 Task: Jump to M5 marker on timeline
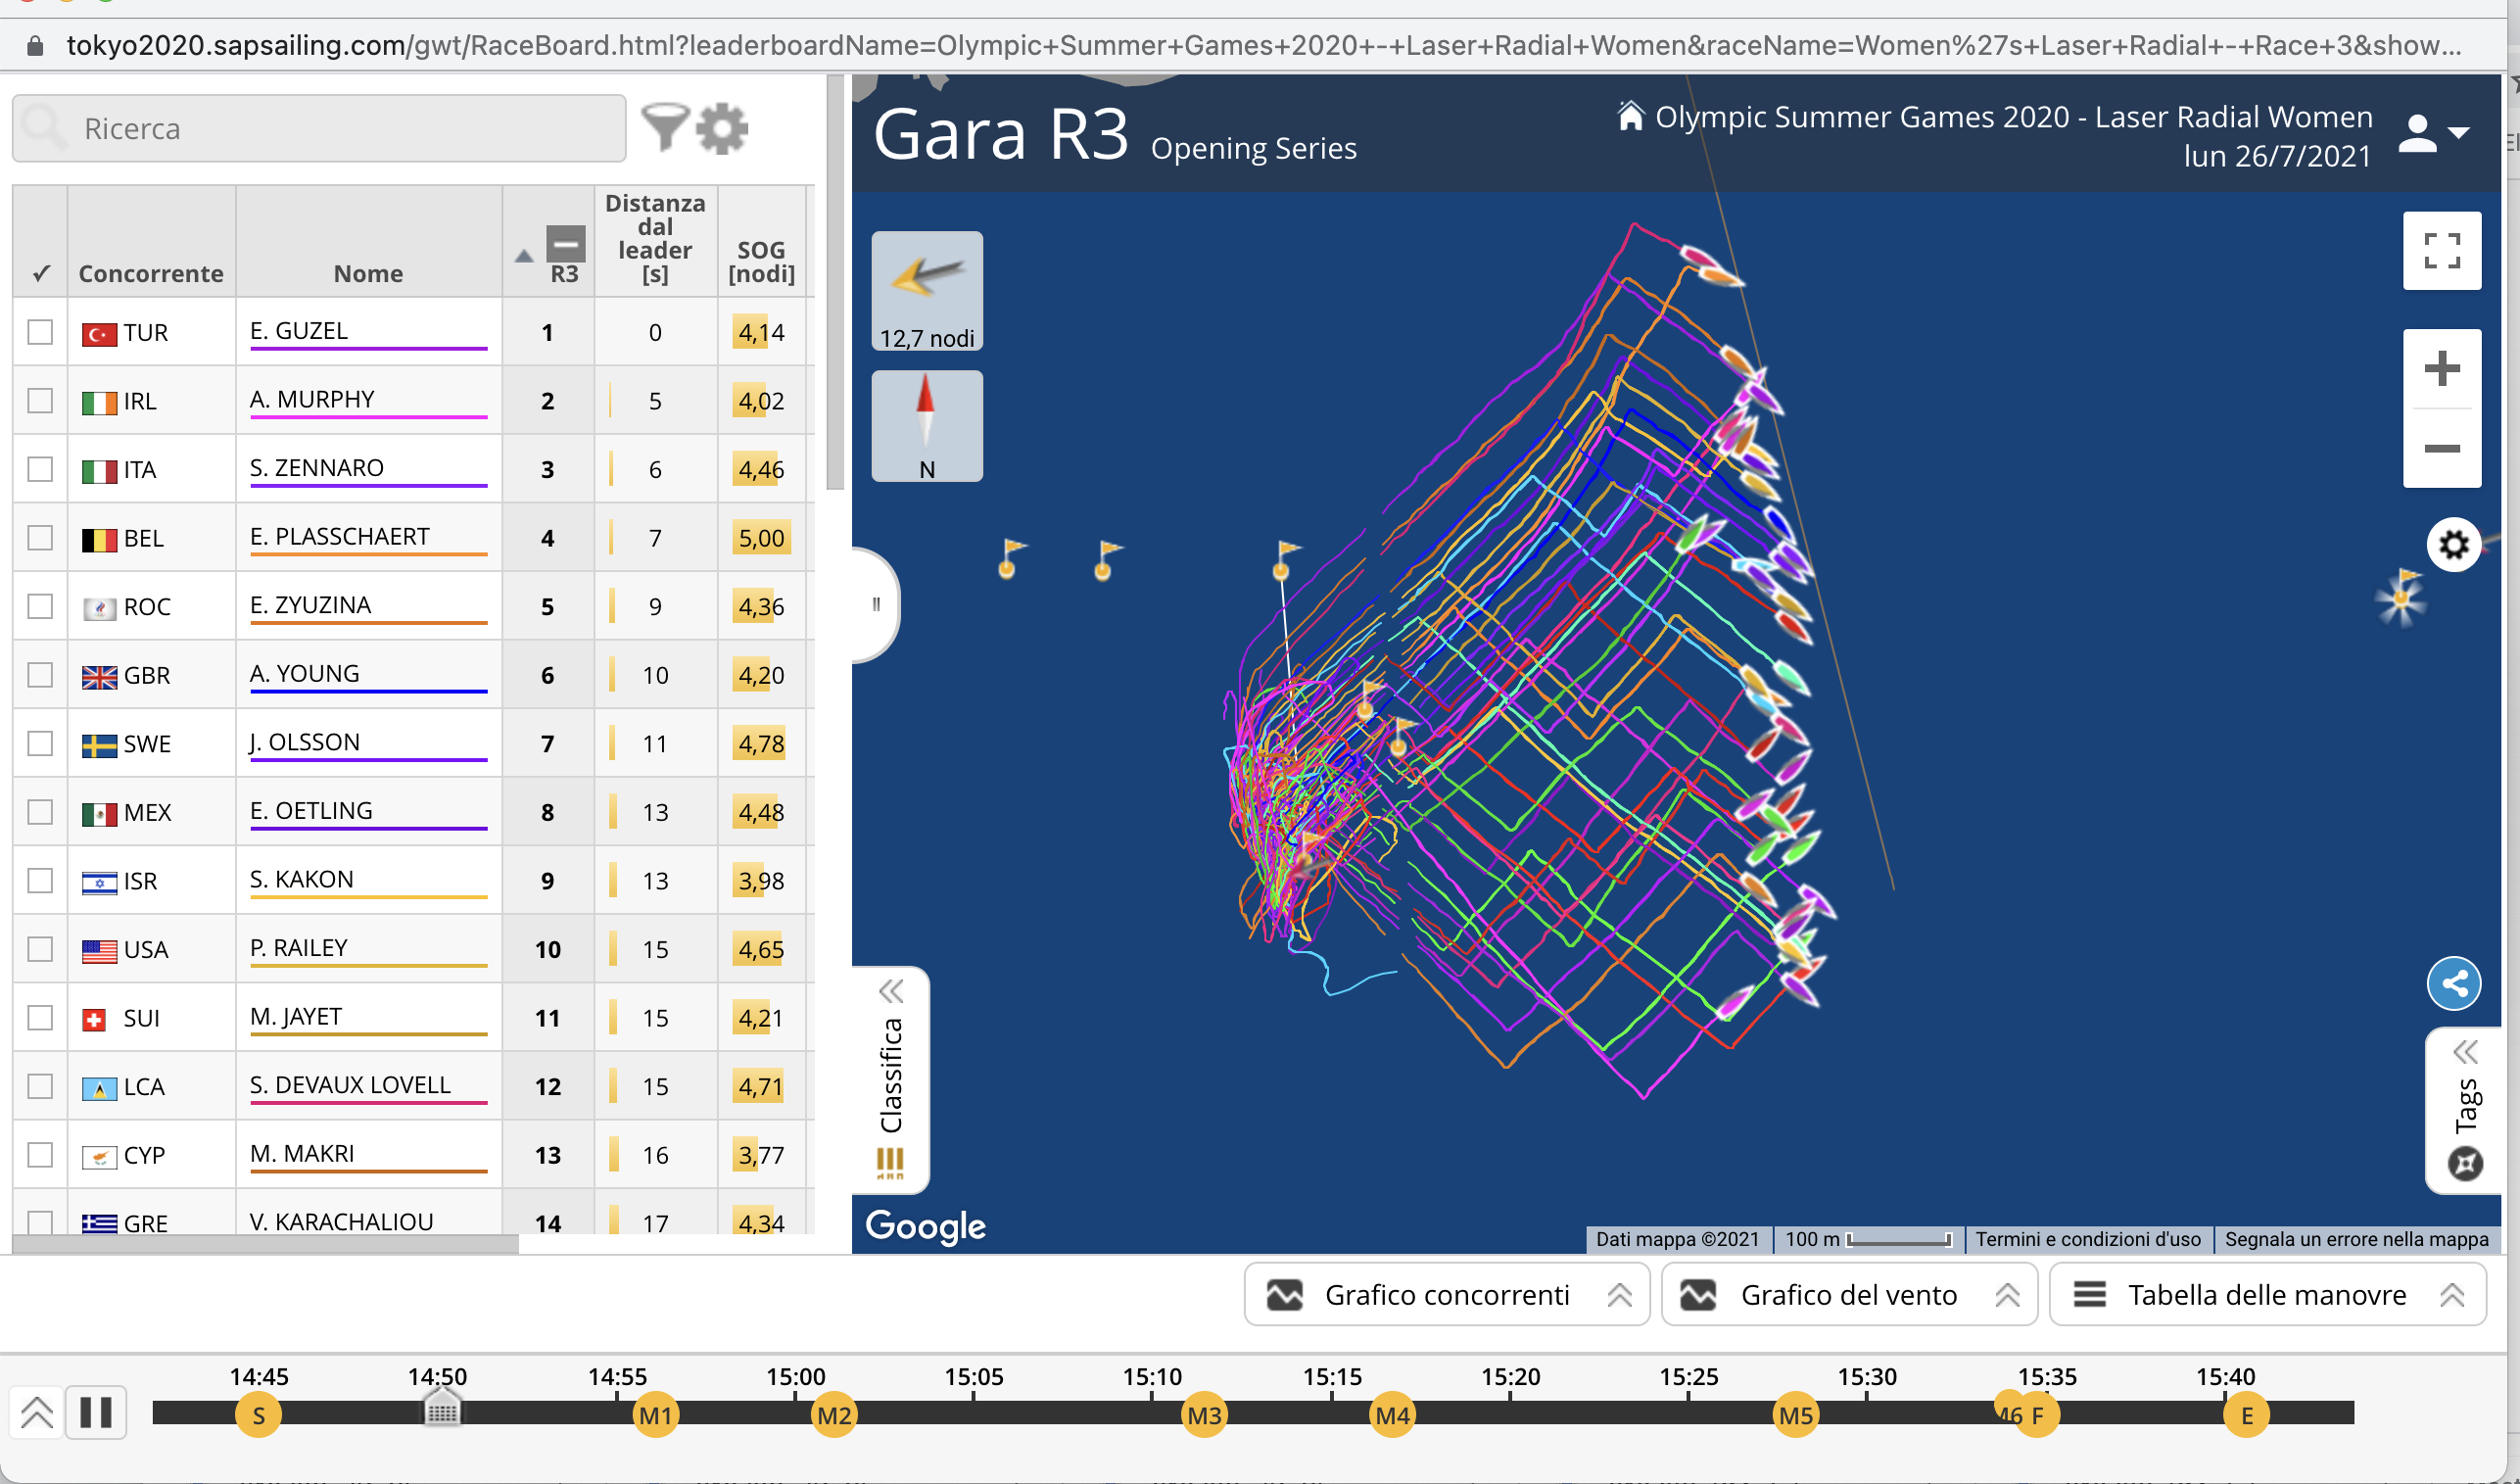click(x=1795, y=1415)
